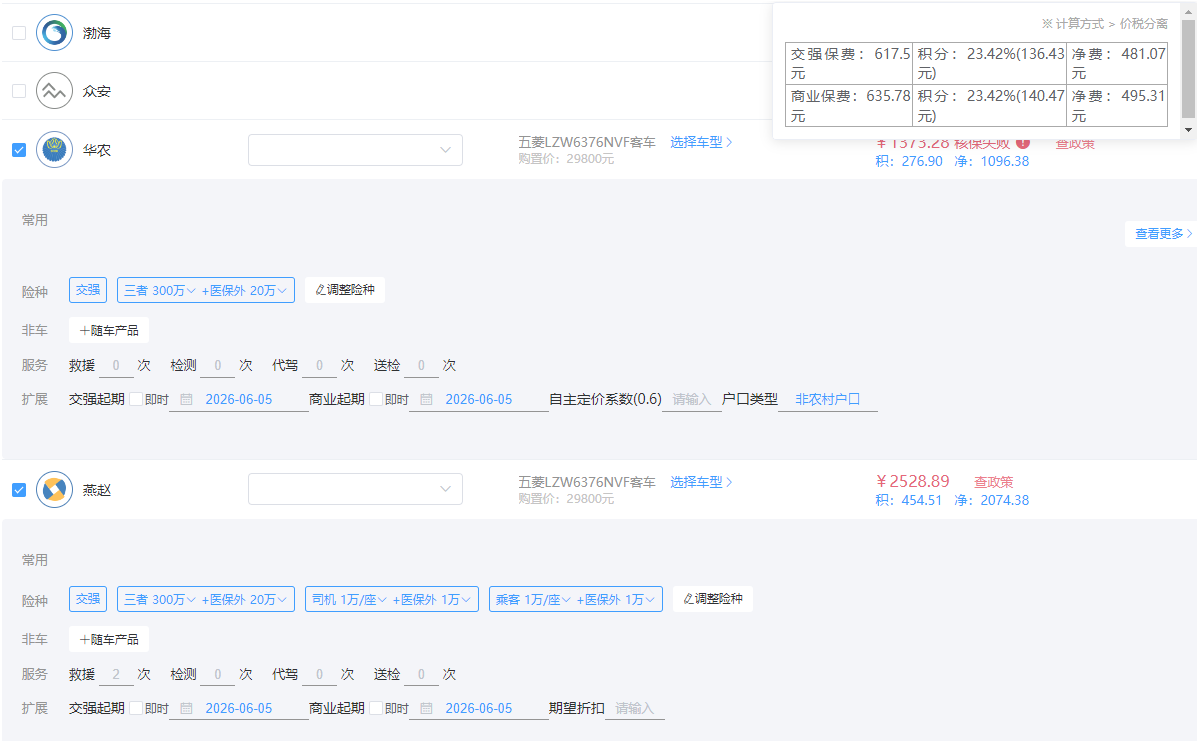
Task: Click 救援 count field showing 2 in 燕赵
Action: click(116, 675)
